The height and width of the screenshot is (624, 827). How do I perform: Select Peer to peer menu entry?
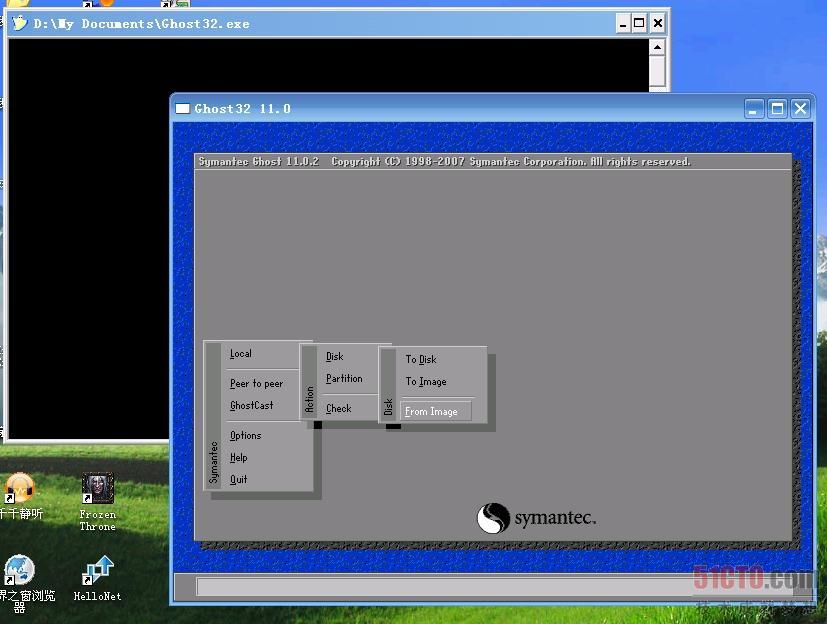coord(256,383)
